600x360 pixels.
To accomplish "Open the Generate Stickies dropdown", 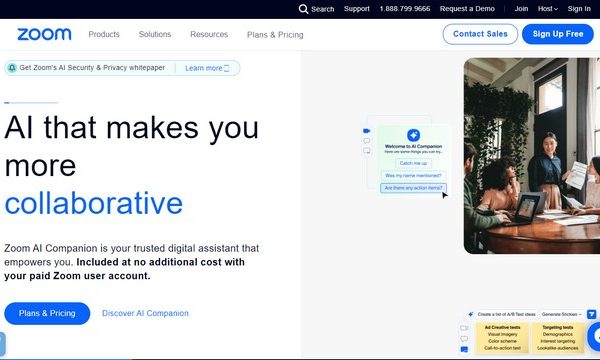I will click(561, 314).
